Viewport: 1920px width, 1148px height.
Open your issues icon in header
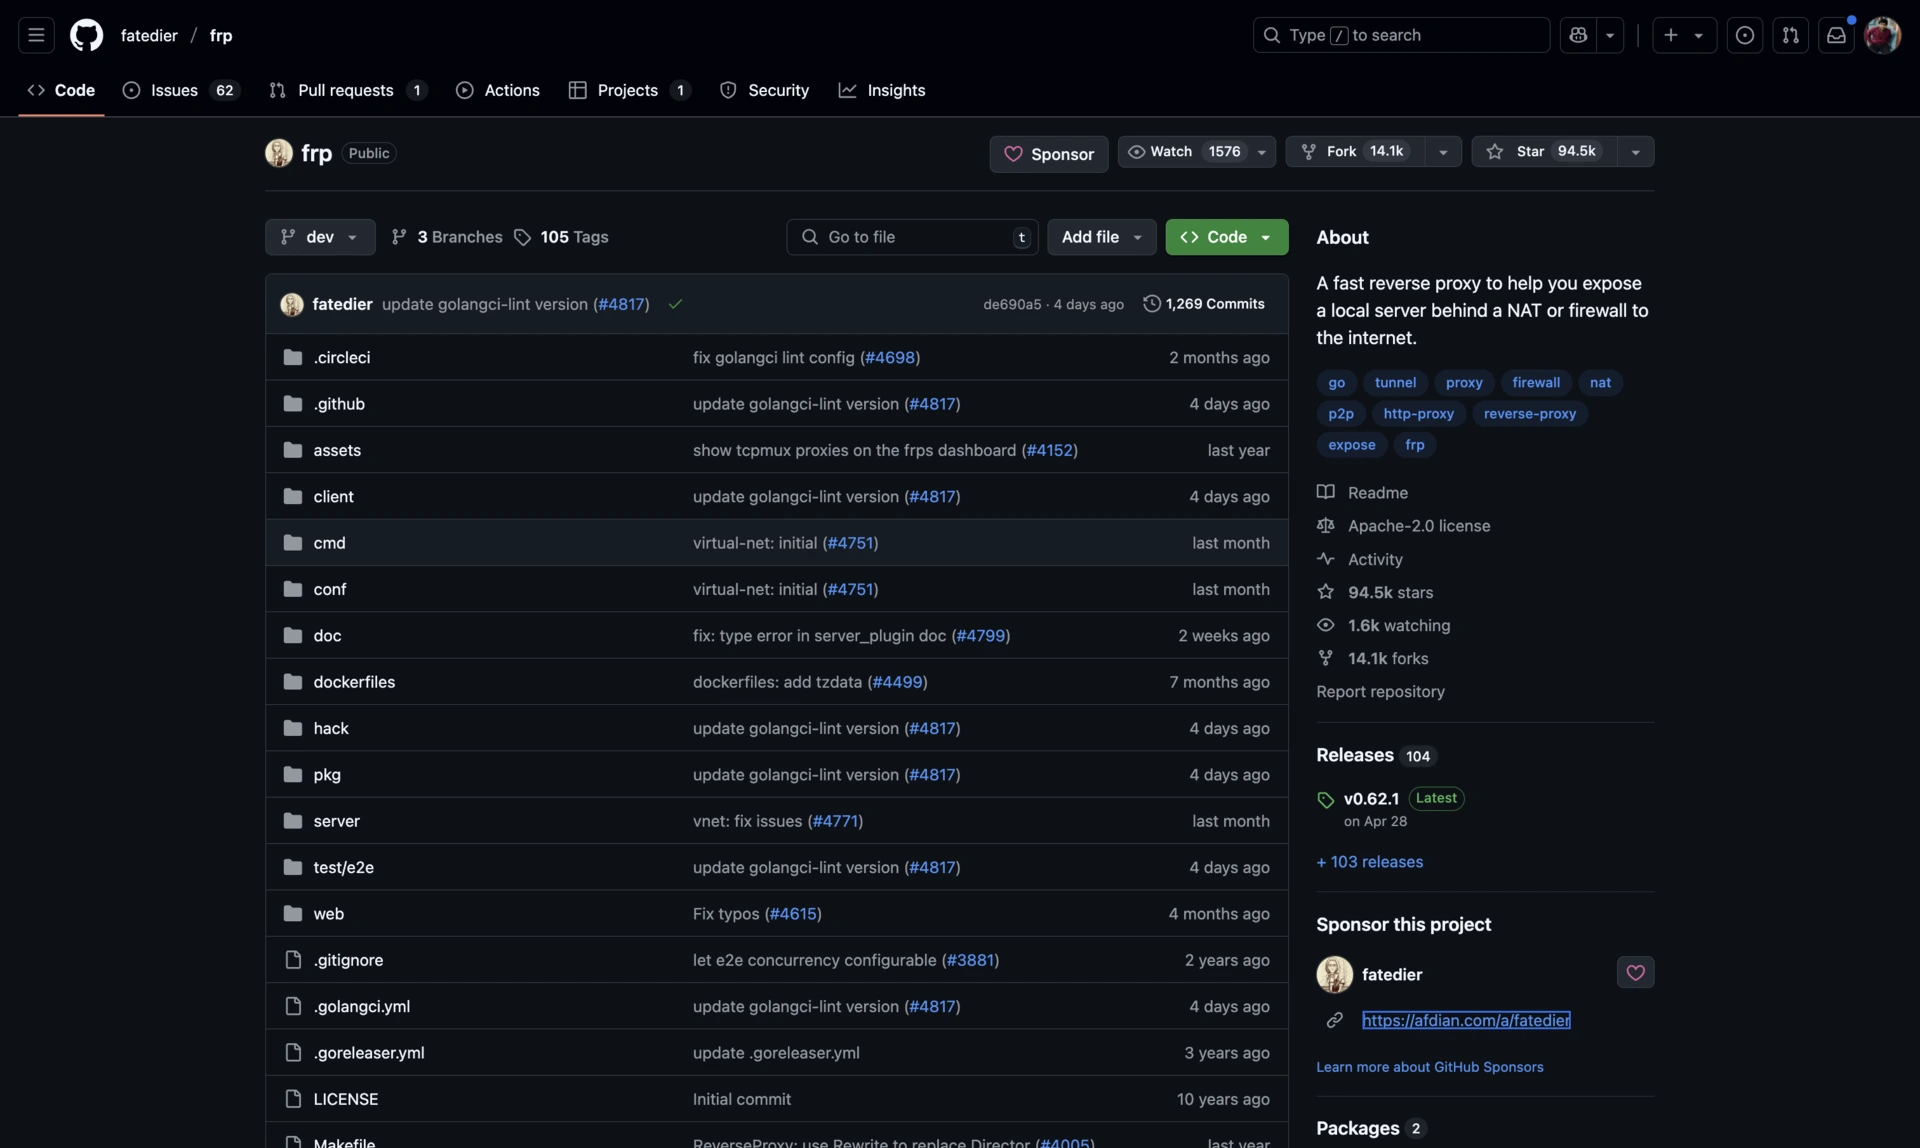[1744, 35]
